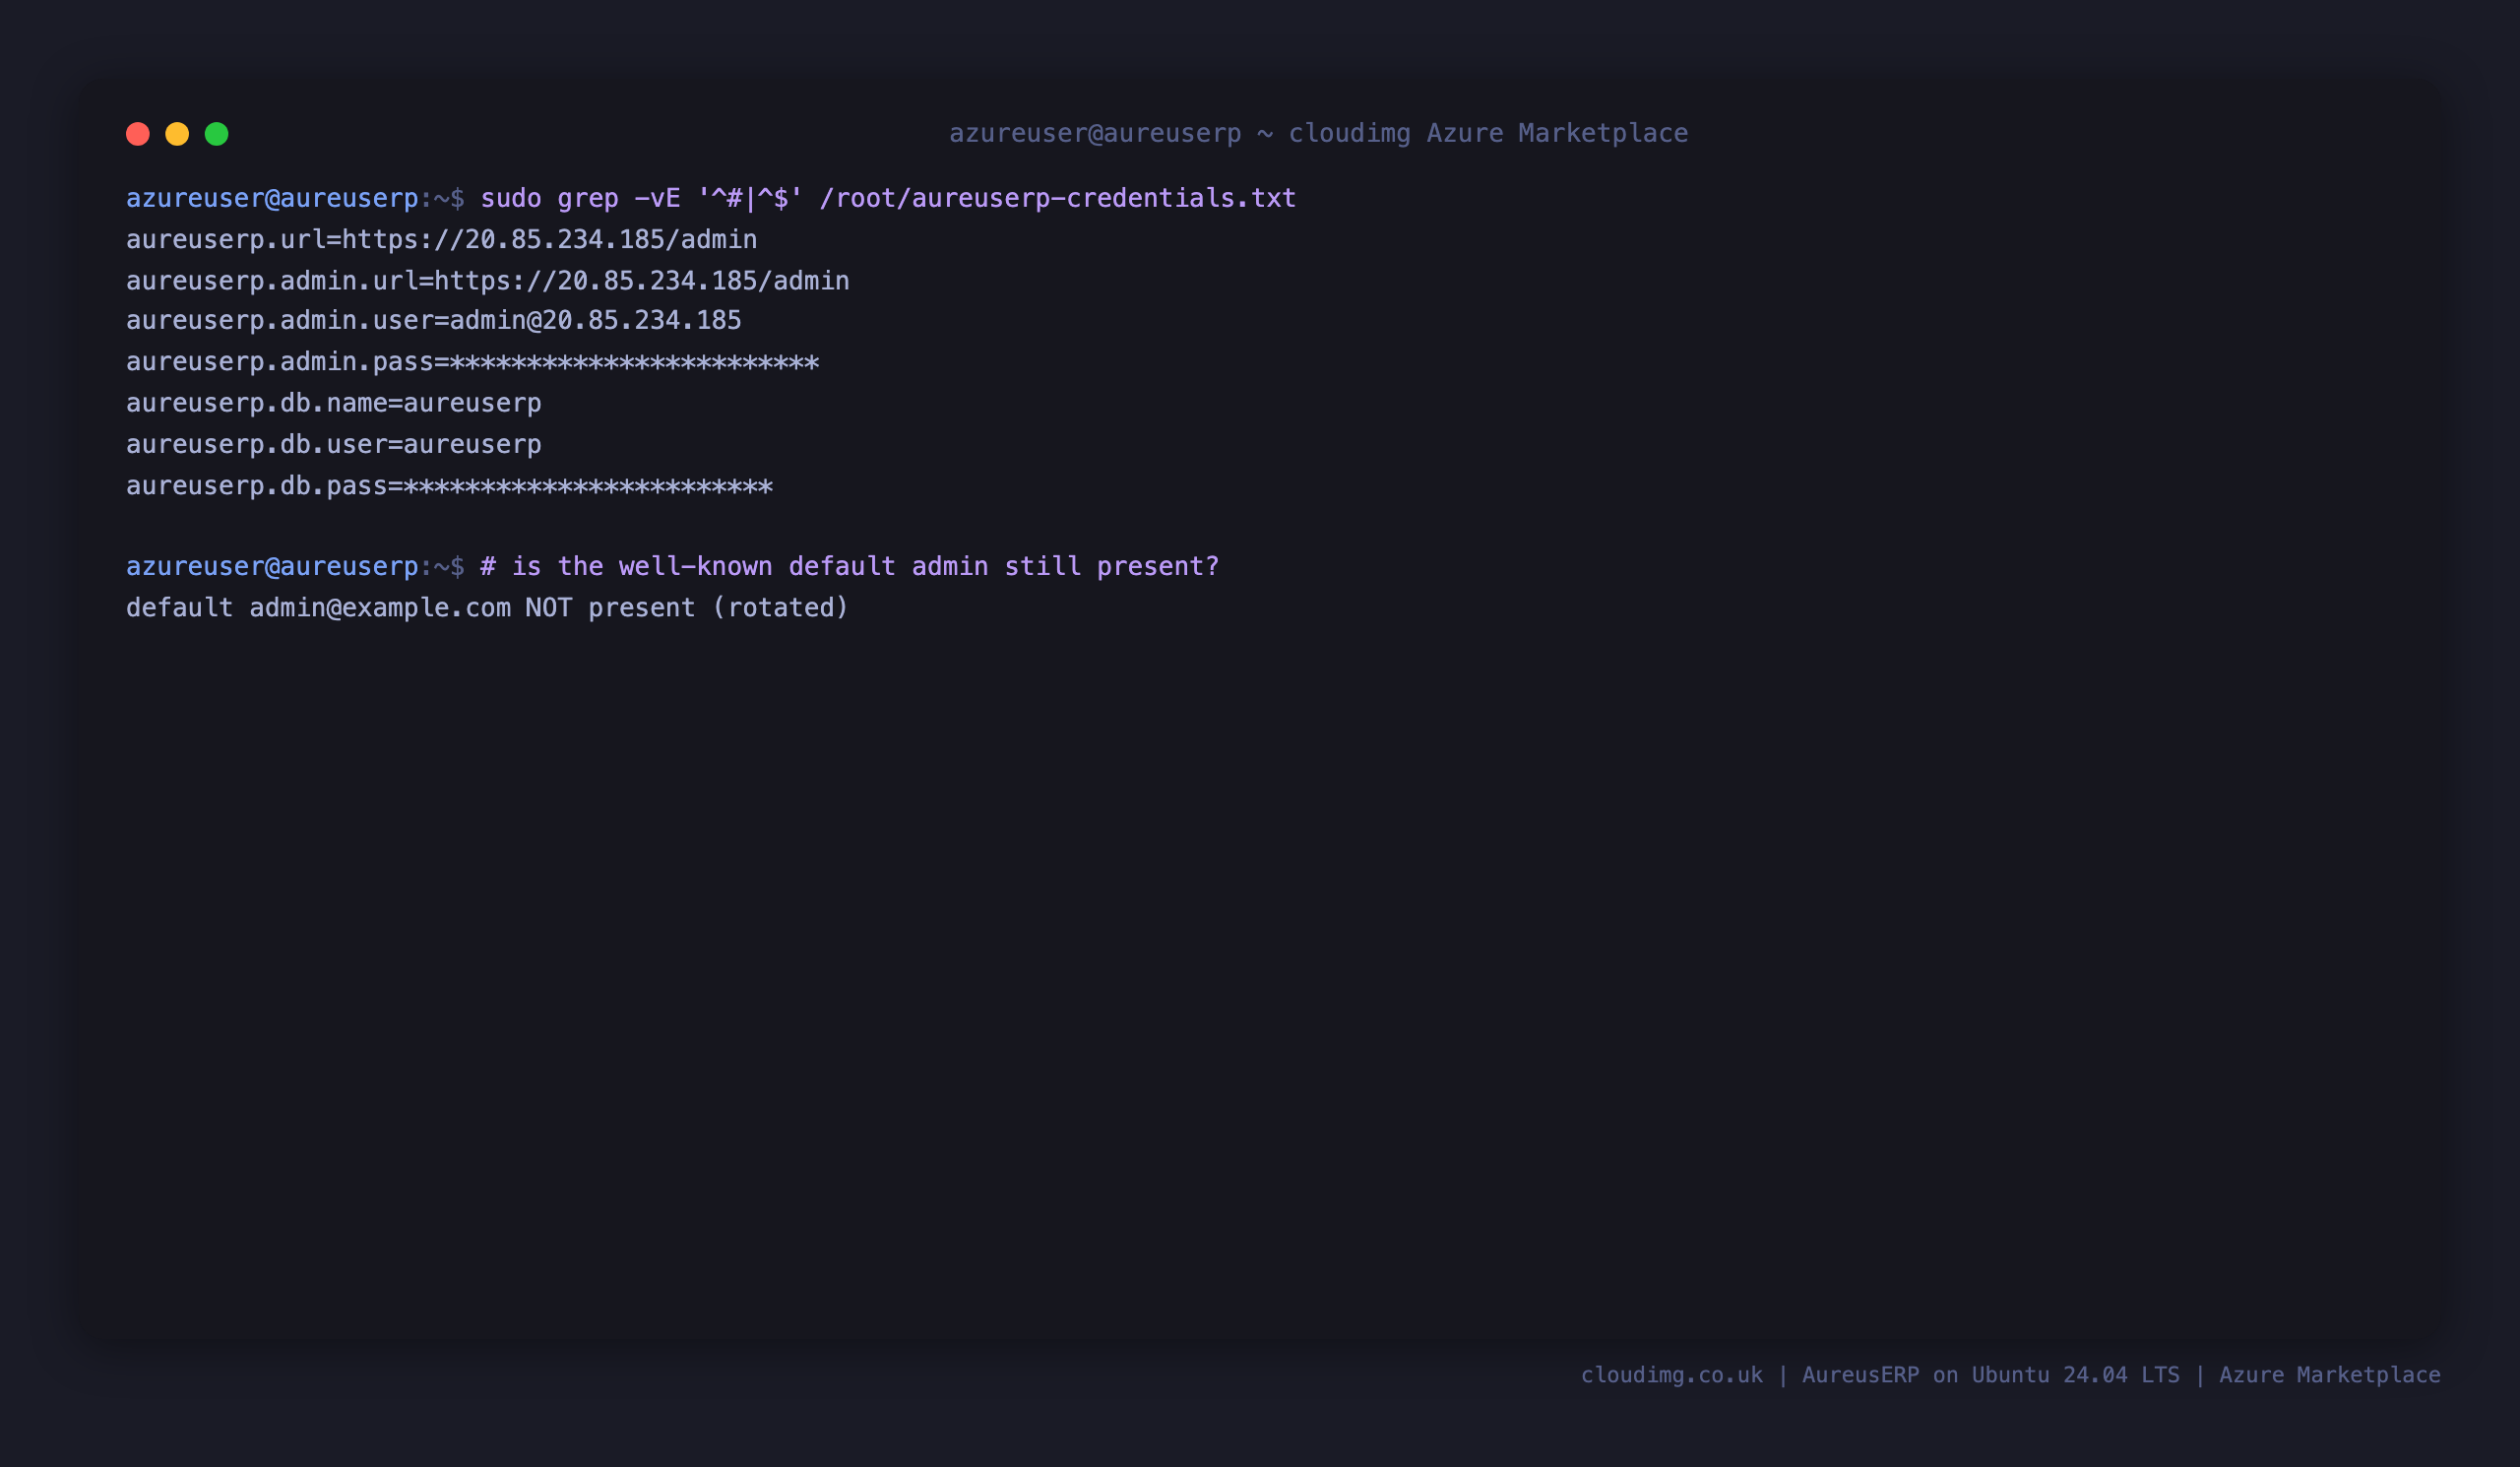Click the terminal title 'azureuser@aureuserp ~ cloudimg Azure Marketplace'
2520x1467 pixels.
point(1318,133)
